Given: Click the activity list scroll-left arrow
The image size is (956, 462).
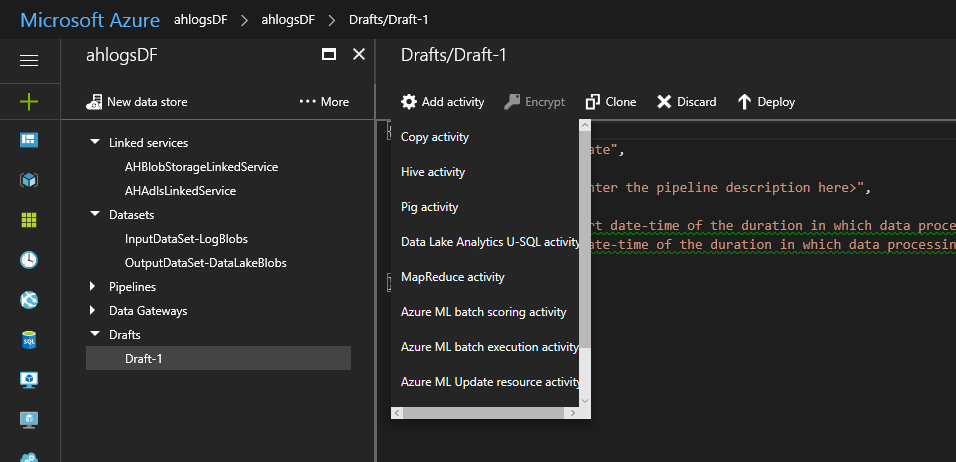Looking at the screenshot, I should [397, 413].
